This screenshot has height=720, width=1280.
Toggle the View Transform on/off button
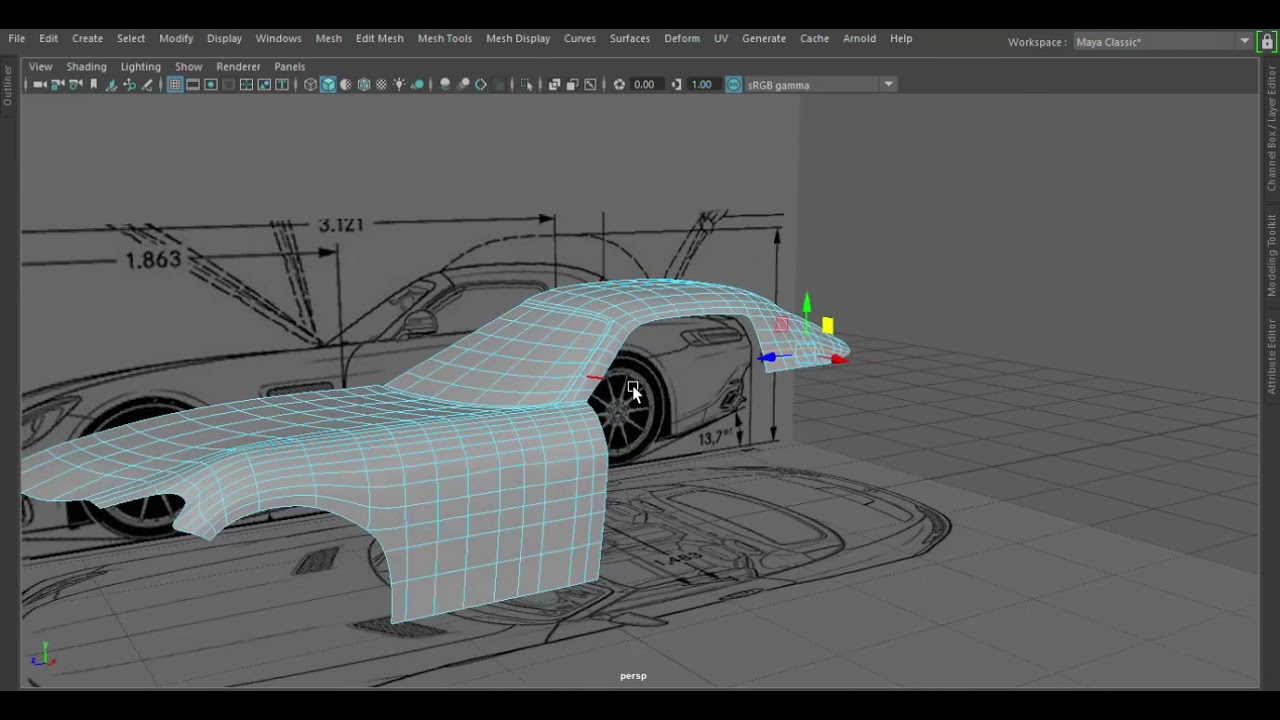point(733,85)
